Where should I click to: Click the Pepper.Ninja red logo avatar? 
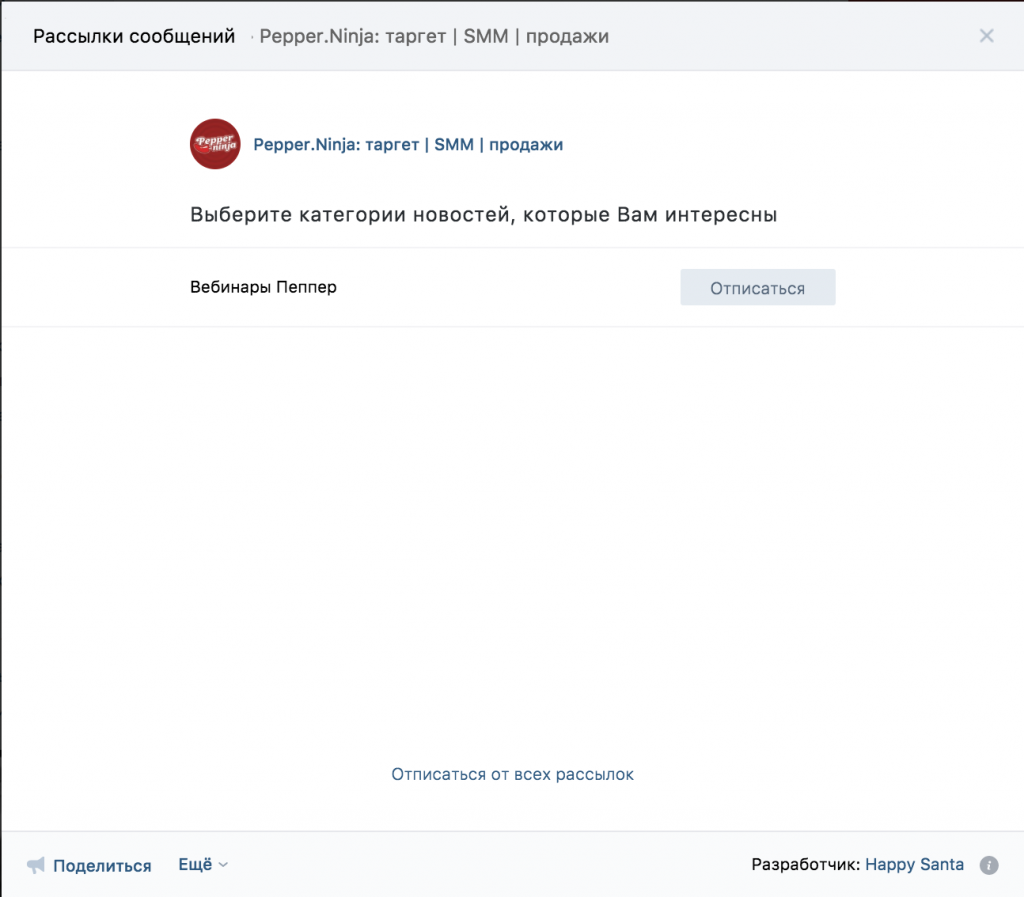click(x=215, y=144)
